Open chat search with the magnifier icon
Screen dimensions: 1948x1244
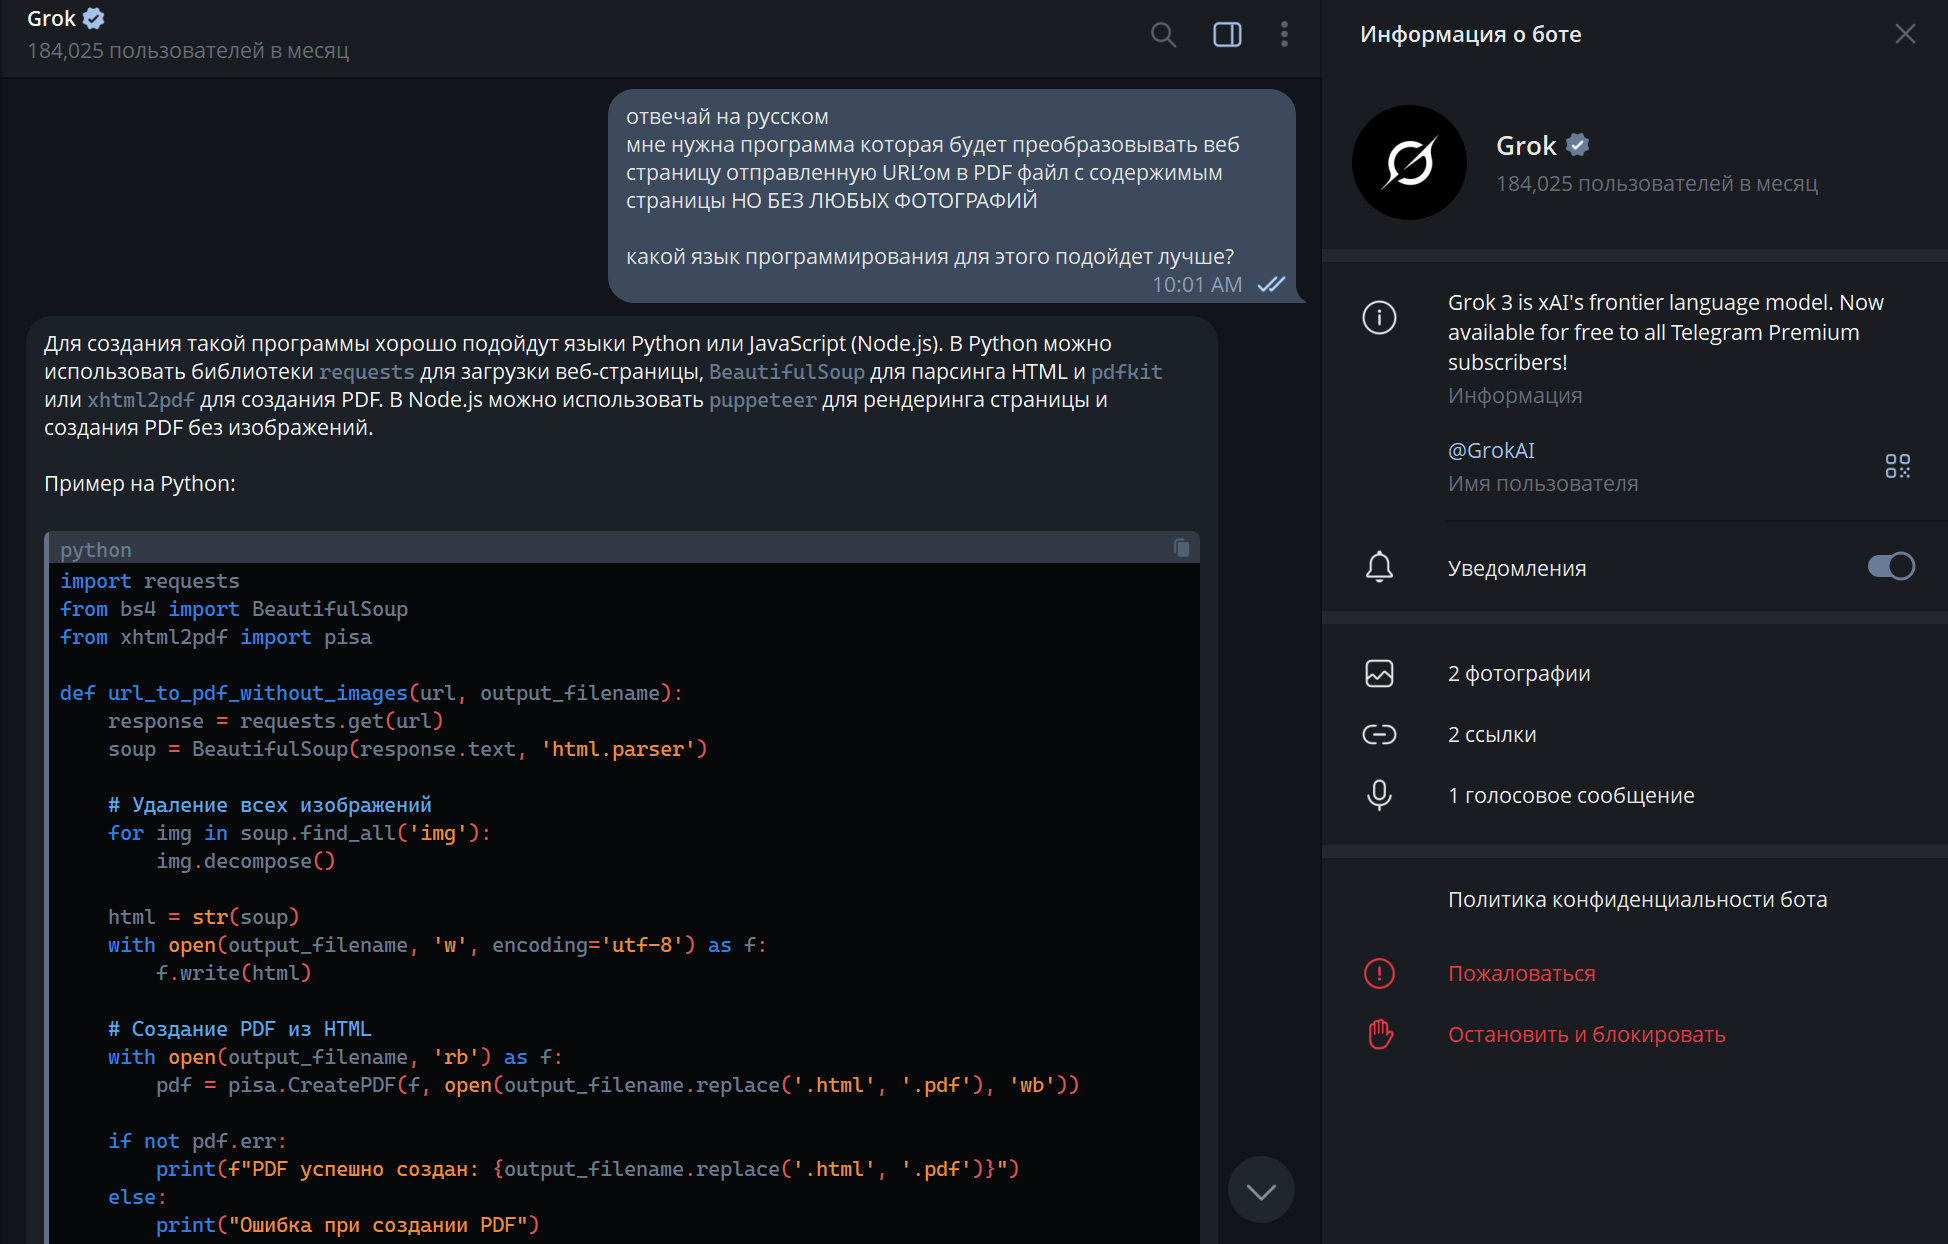[1163, 35]
